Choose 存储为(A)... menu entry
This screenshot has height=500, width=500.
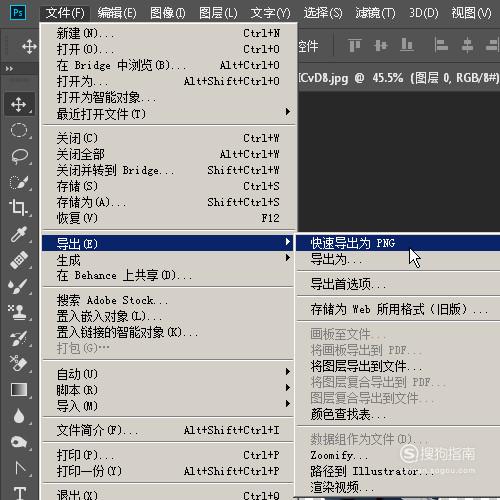coord(169,202)
